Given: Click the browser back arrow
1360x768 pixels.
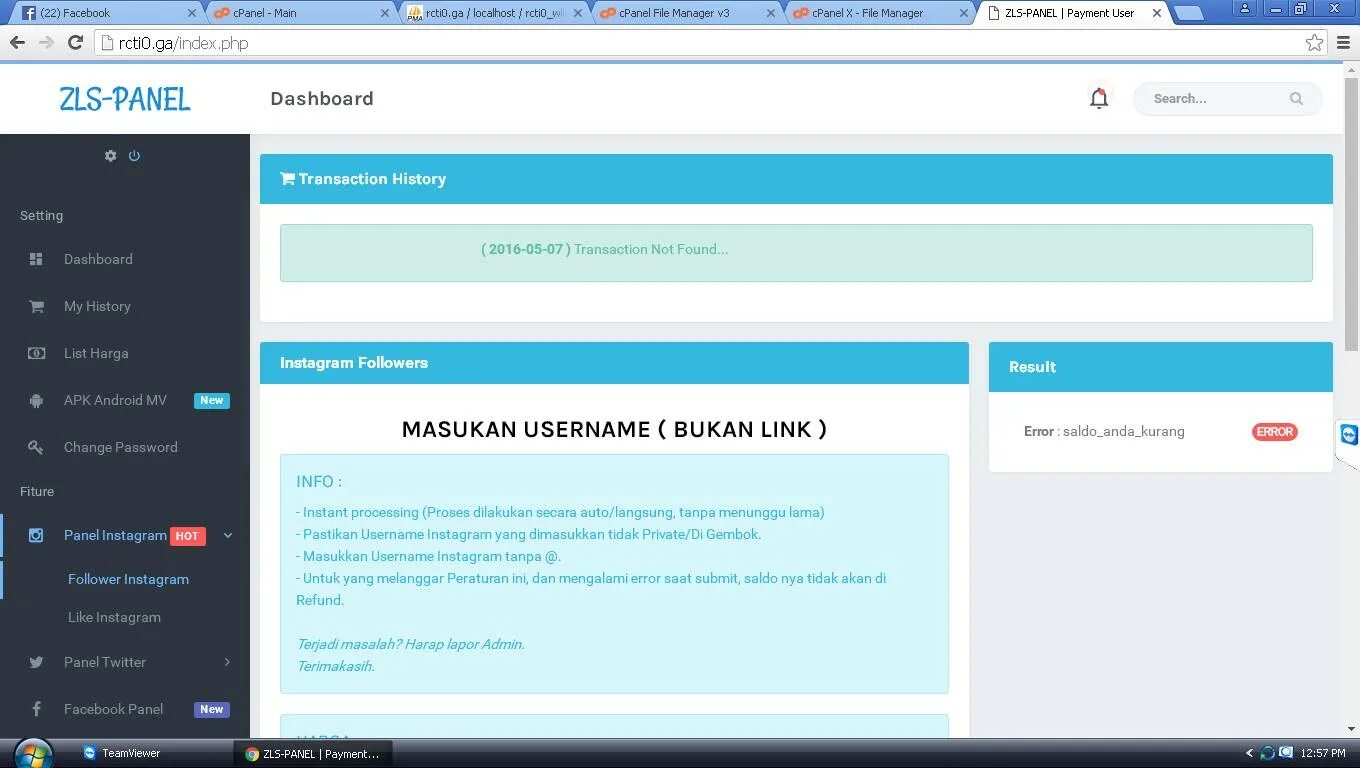Looking at the screenshot, I should [17, 42].
